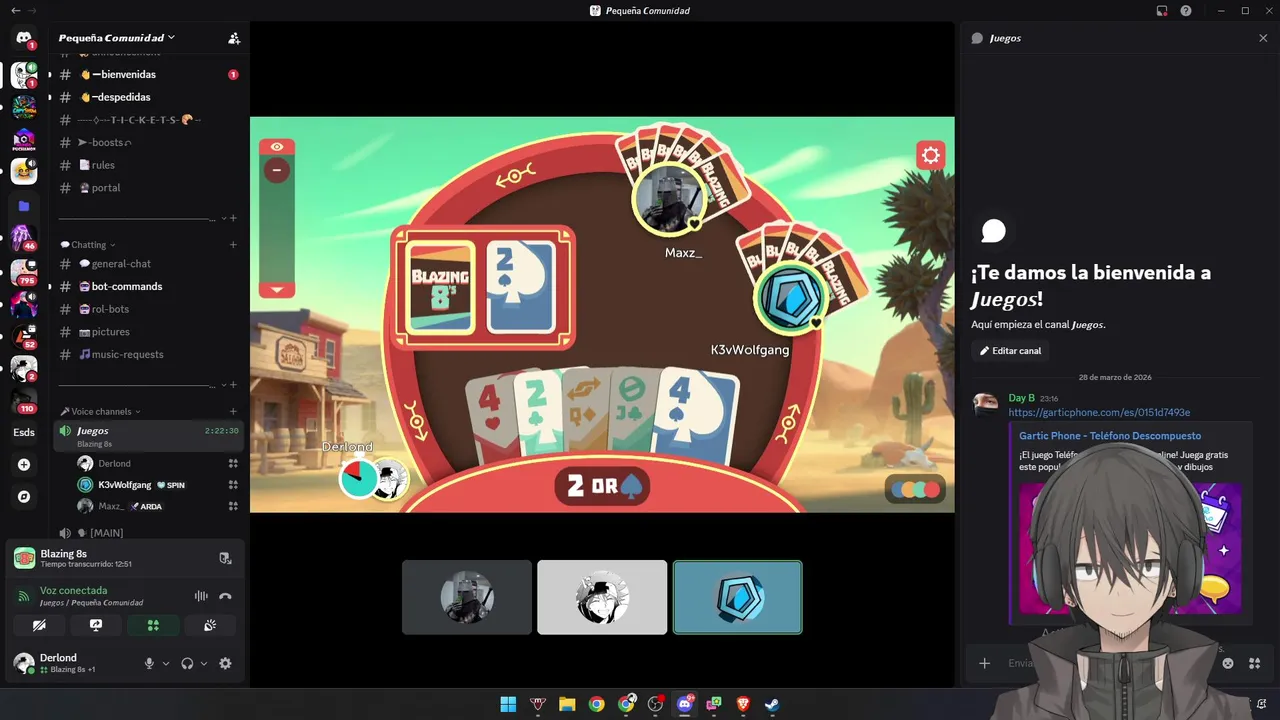
Task: Open the soundboard button
Action: (210, 625)
